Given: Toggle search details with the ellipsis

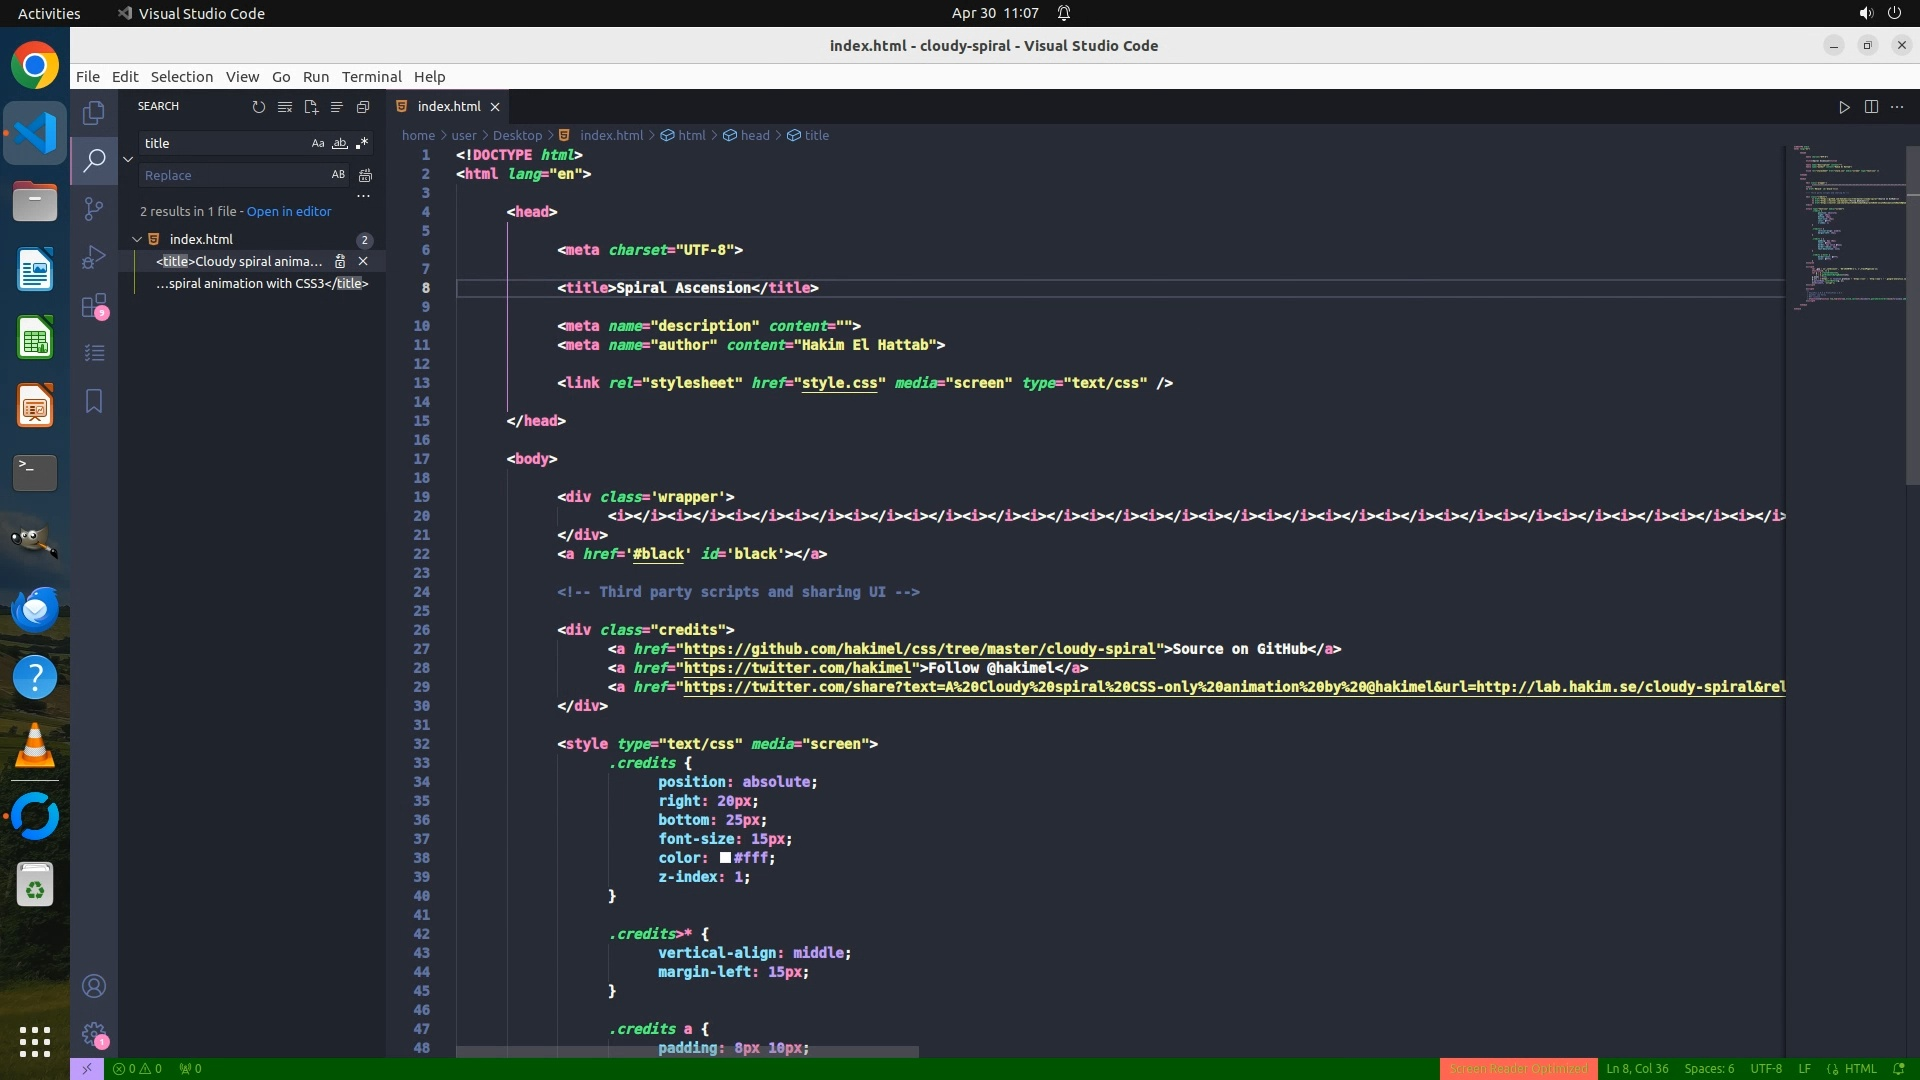Looking at the screenshot, I should pos(363,197).
